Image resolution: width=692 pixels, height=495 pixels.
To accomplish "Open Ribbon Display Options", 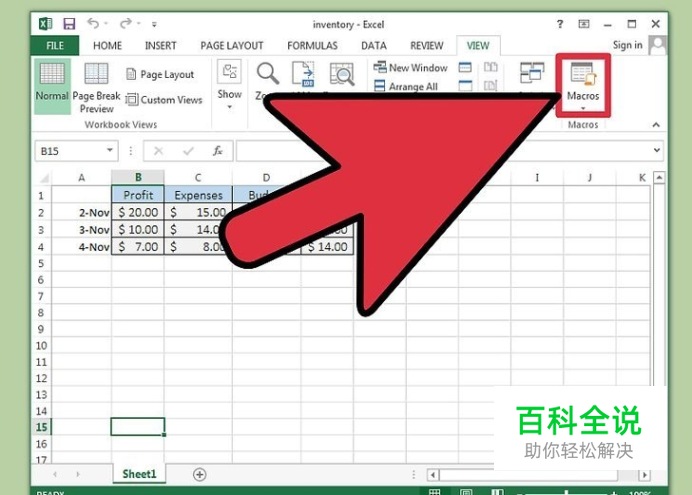I will coord(583,24).
